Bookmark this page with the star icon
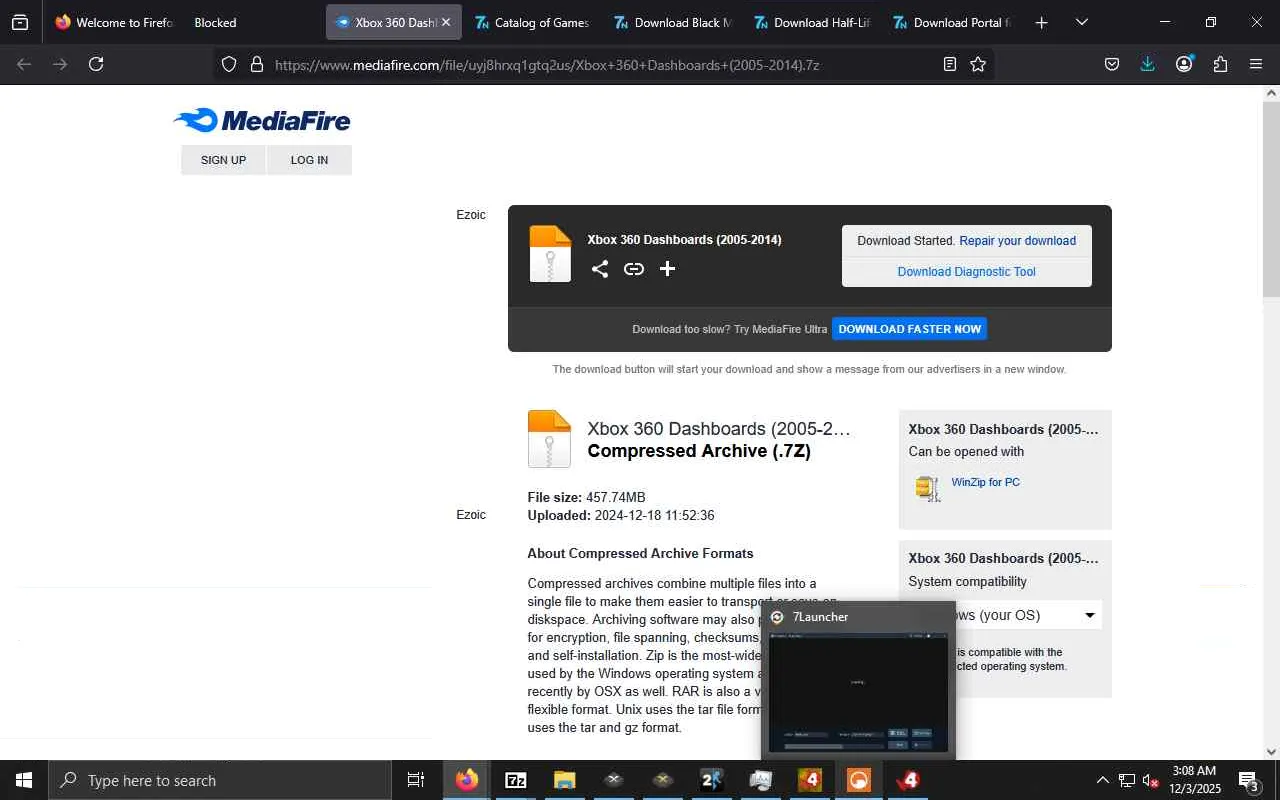Image resolution: width=1280 pixels, height=800 pixels. coord(978,64)
